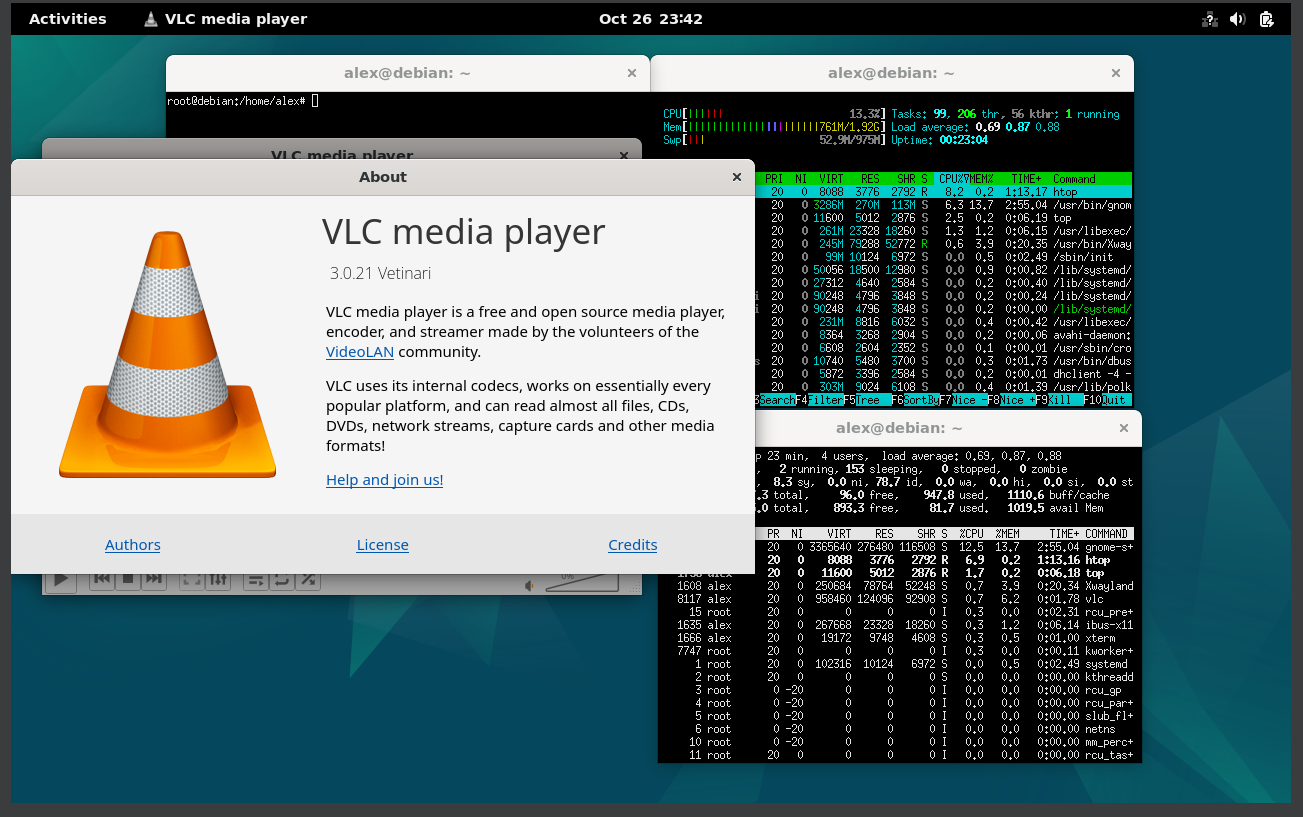The image size is (1303, 817).
Task: Select the Next media icon
Action: [152, 577]
